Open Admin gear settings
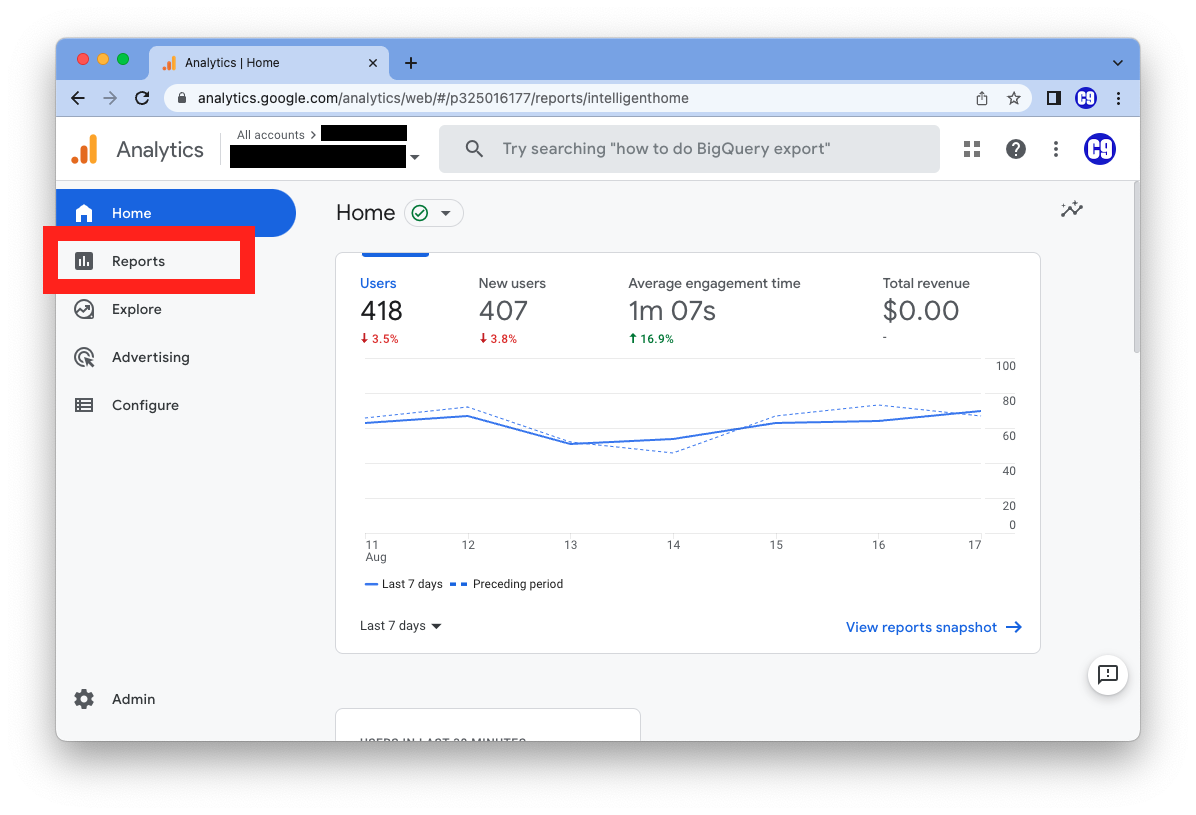 pyautogui.click(x=84, y=699)
